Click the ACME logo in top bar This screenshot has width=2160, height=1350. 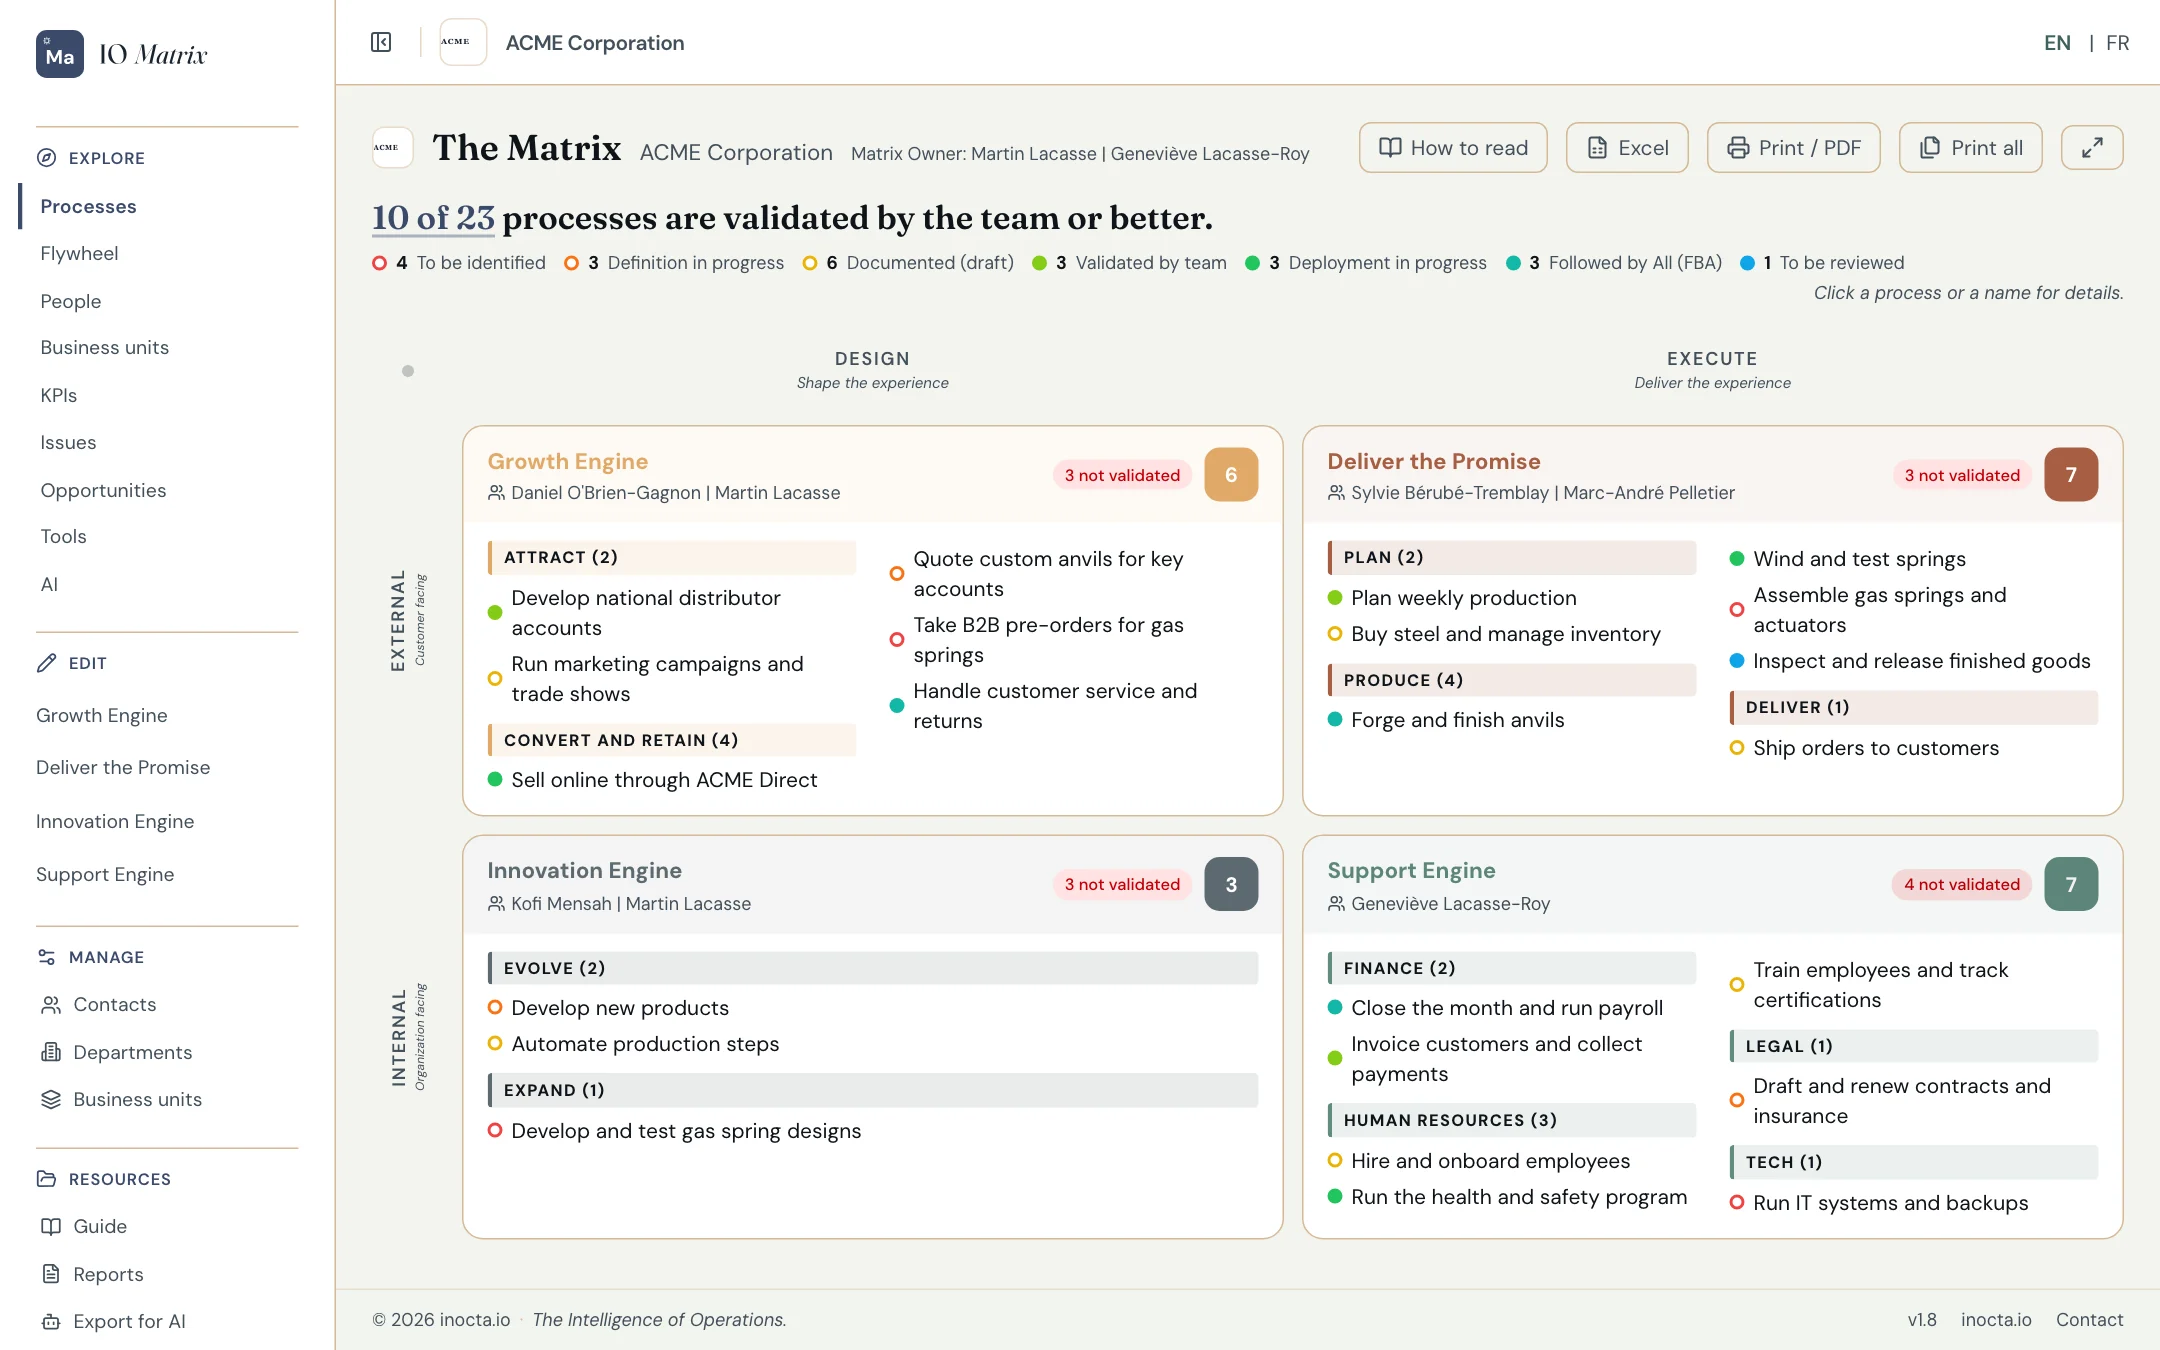[463, 42]
